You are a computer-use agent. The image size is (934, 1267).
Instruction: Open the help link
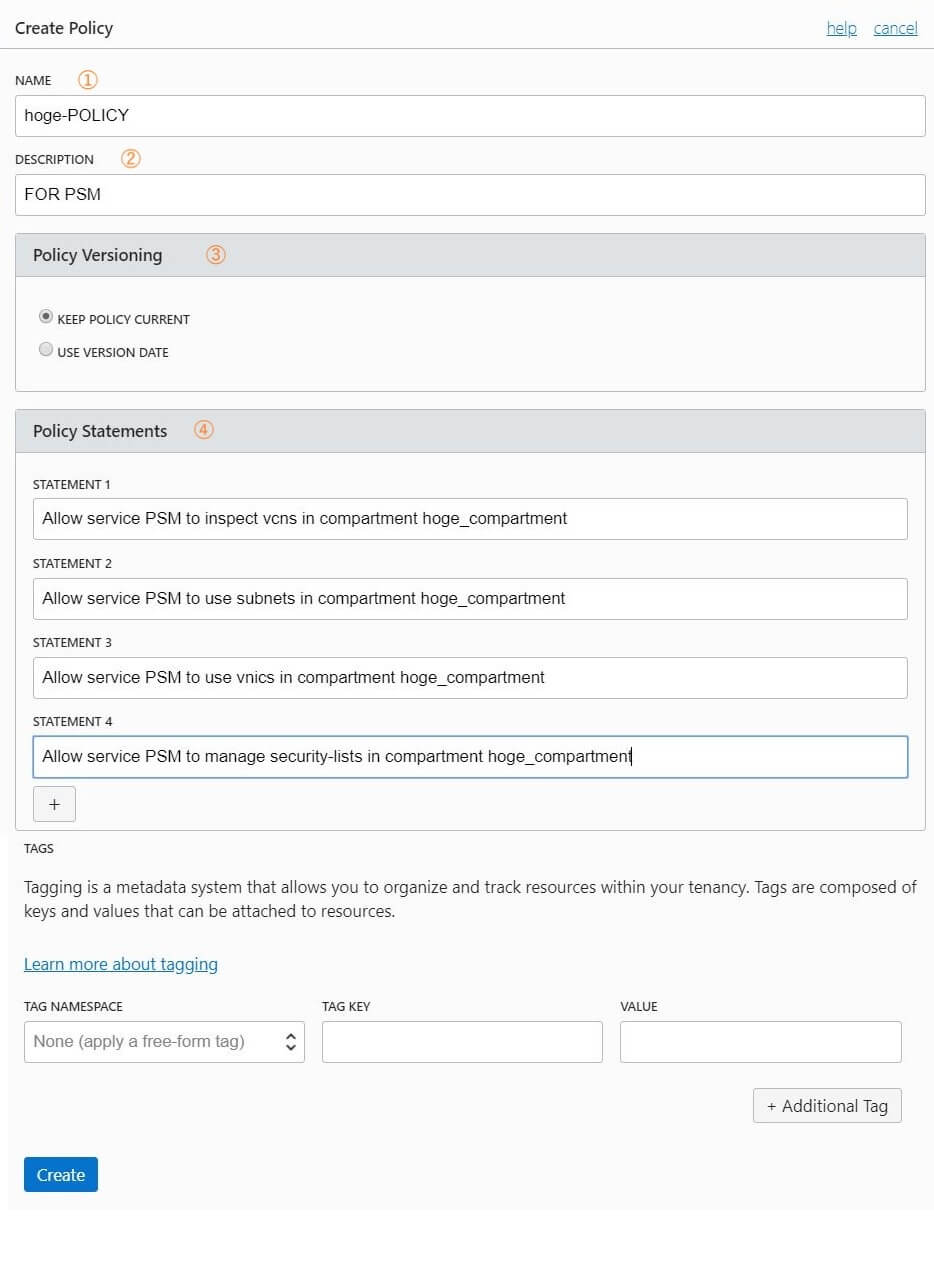click(x=841, y=28)
